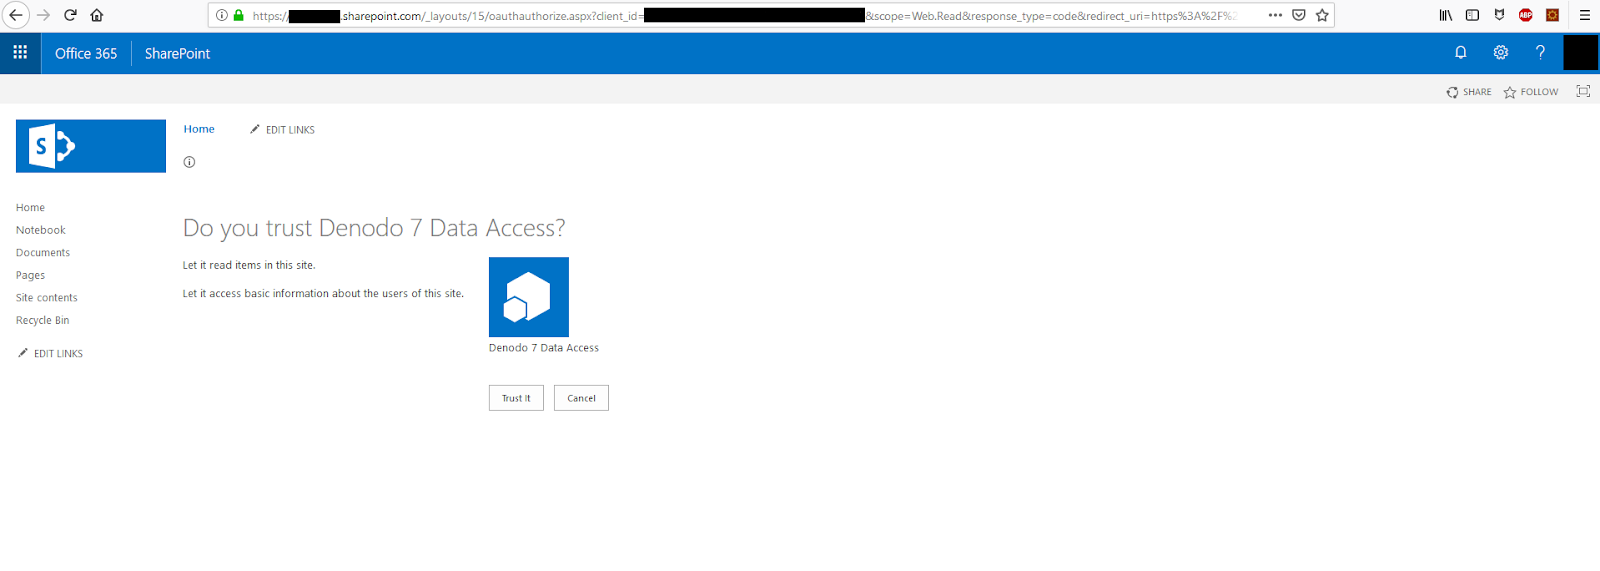Image resolution: width=1600 pixels, height=571 pixels.
Task: Click EDIT LINKS in the top navigation
Action: 282,130
